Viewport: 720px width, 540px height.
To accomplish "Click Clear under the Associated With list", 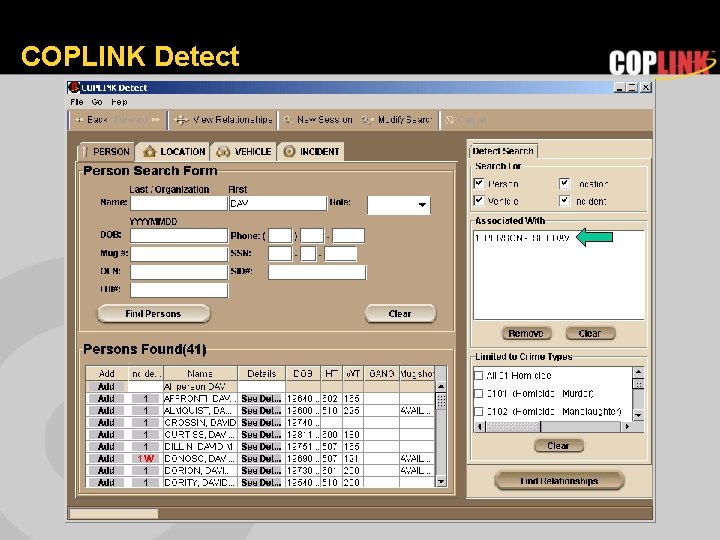I will (x=590, y=333).
